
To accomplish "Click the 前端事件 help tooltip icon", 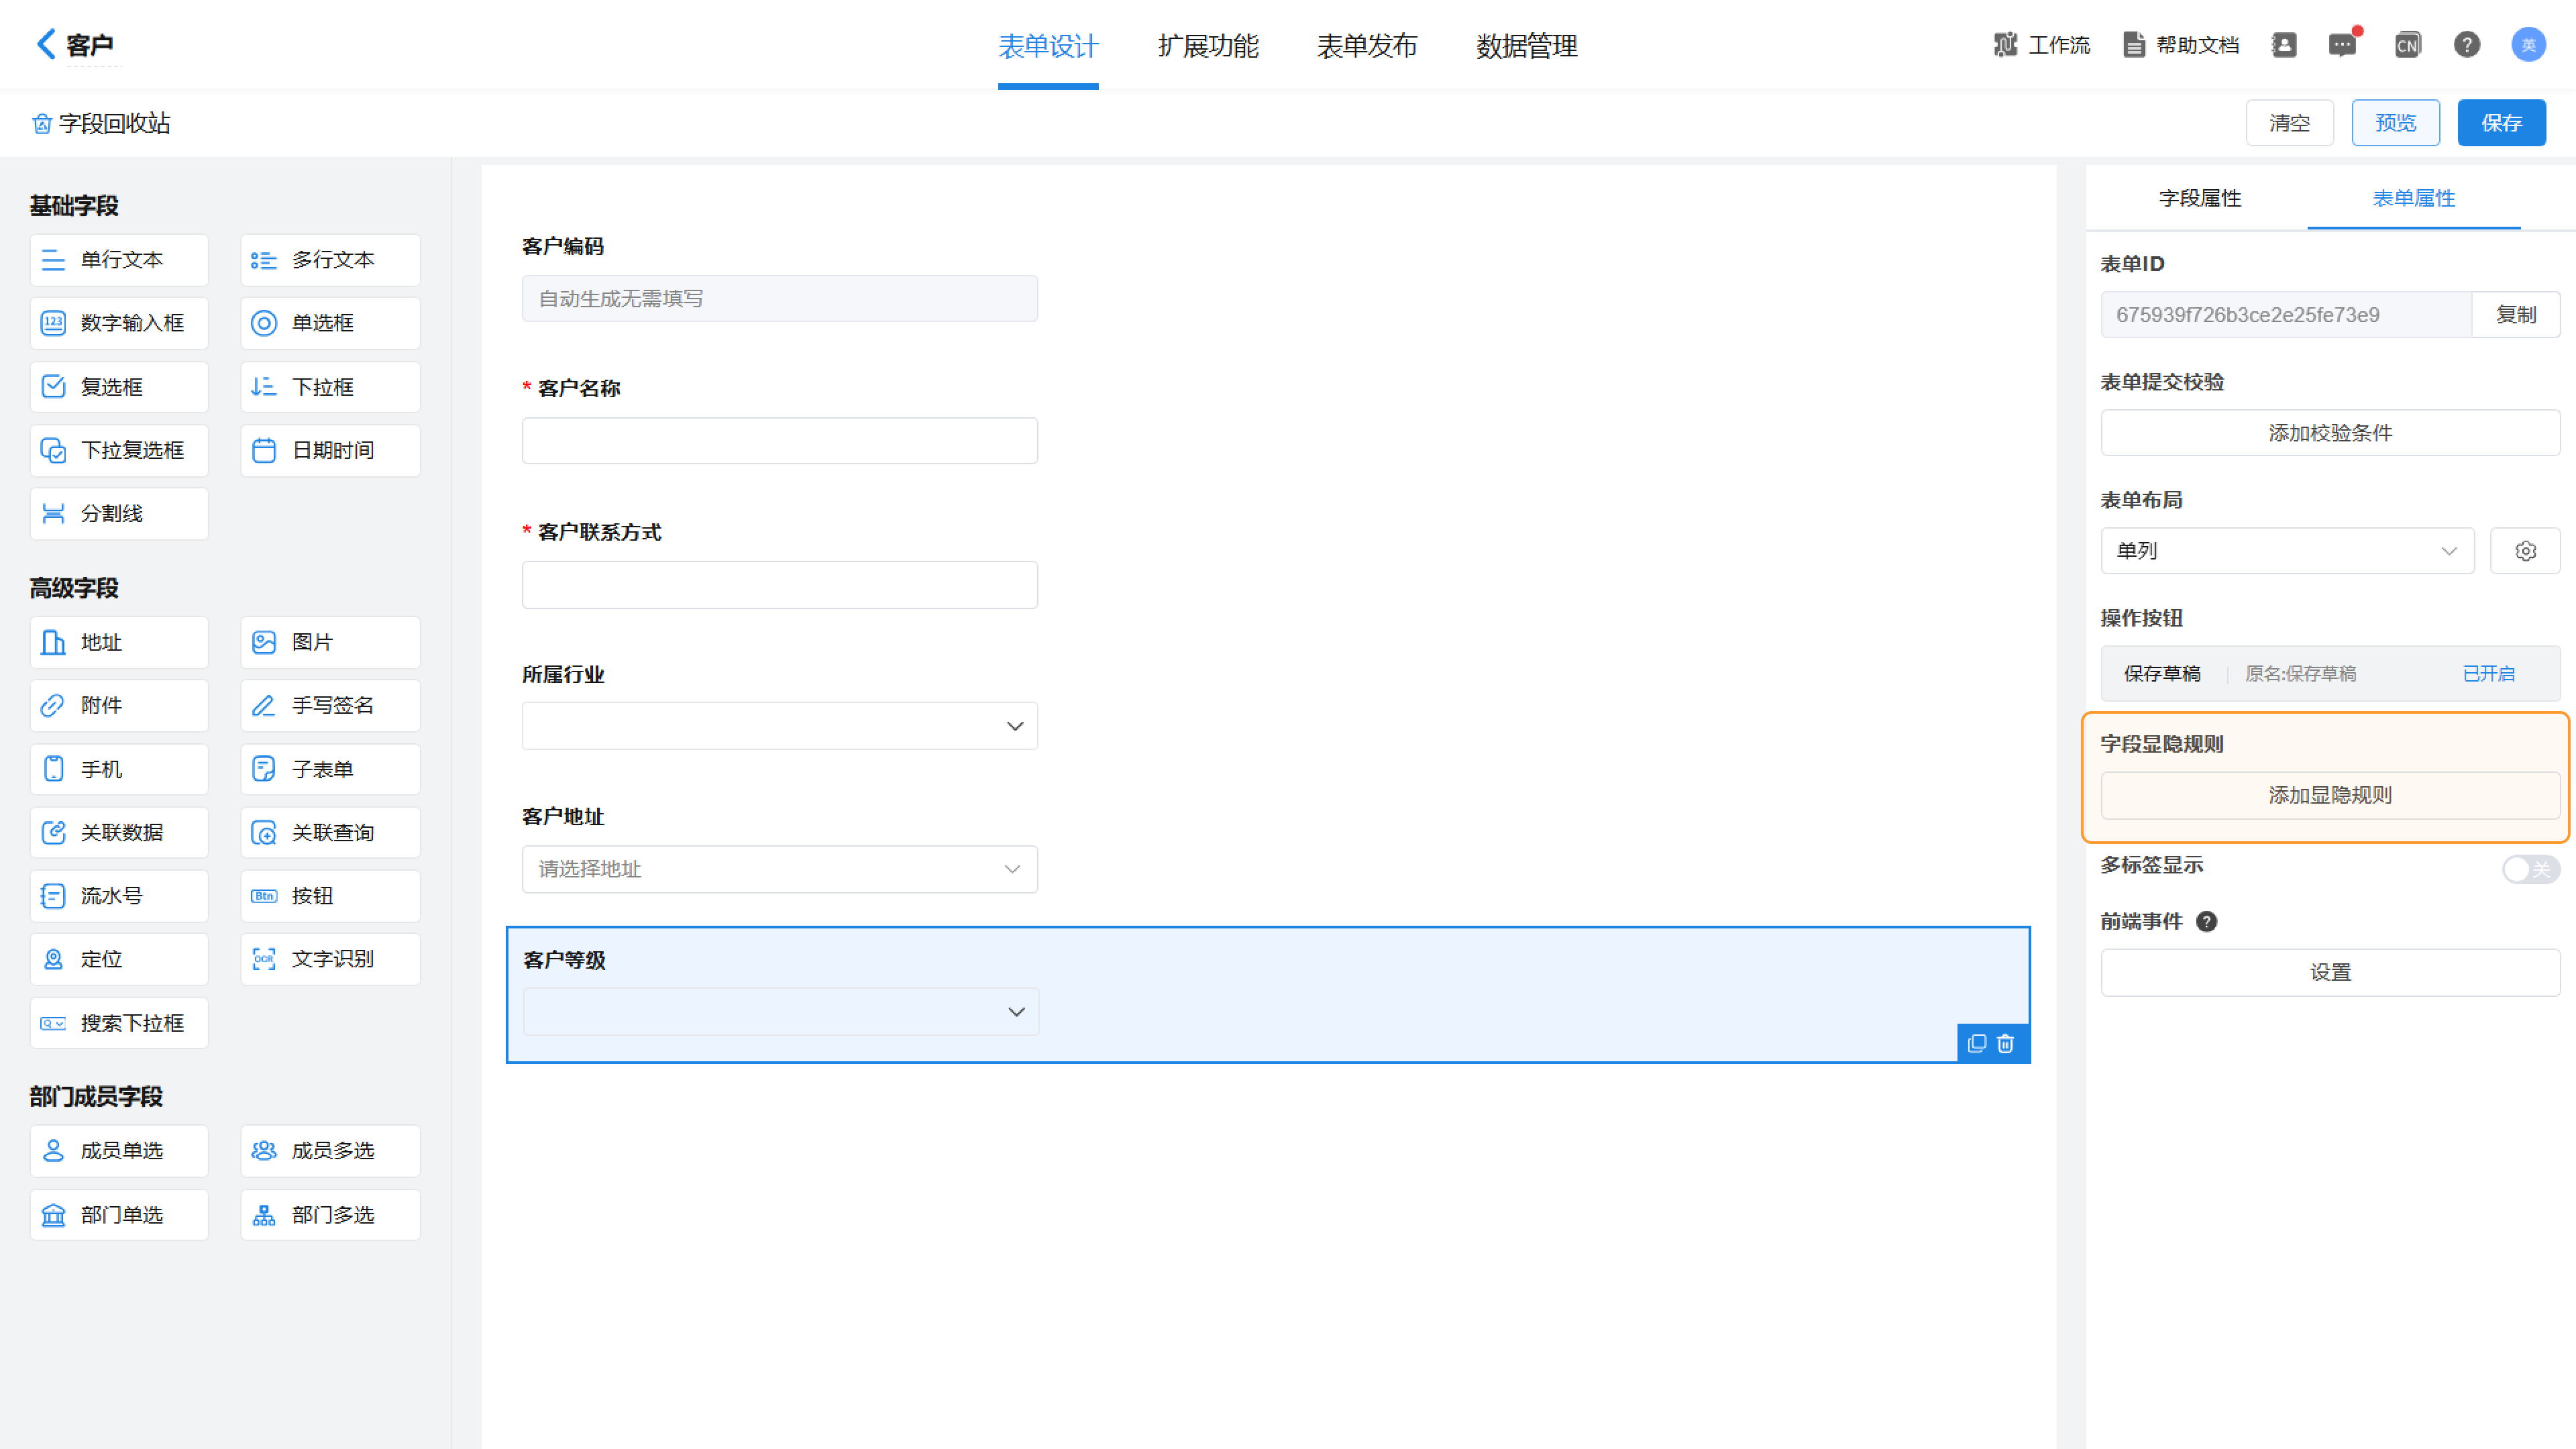I will (x=2206, y=922).
